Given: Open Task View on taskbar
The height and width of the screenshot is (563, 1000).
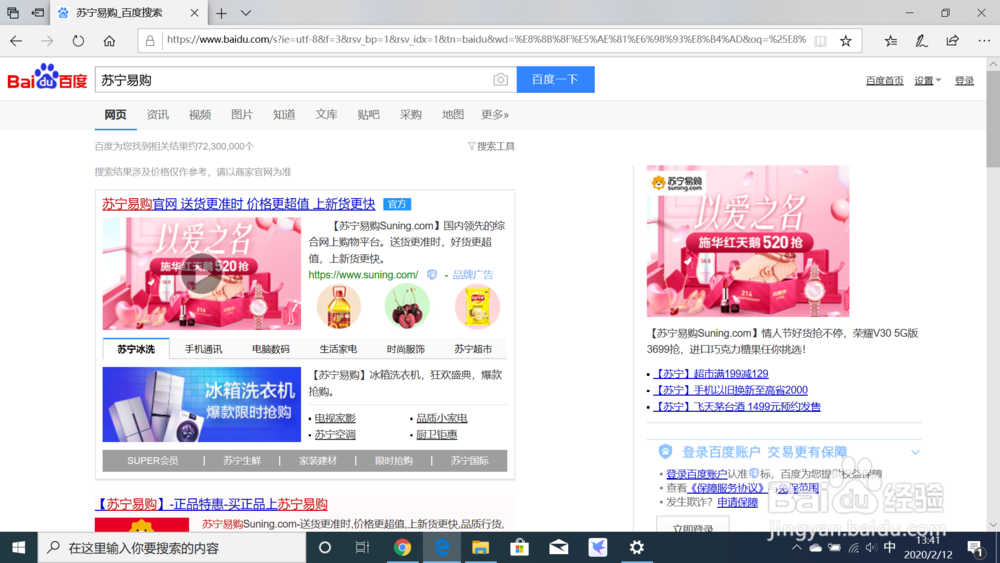Looking at the screenshot, I should [362, 548].
